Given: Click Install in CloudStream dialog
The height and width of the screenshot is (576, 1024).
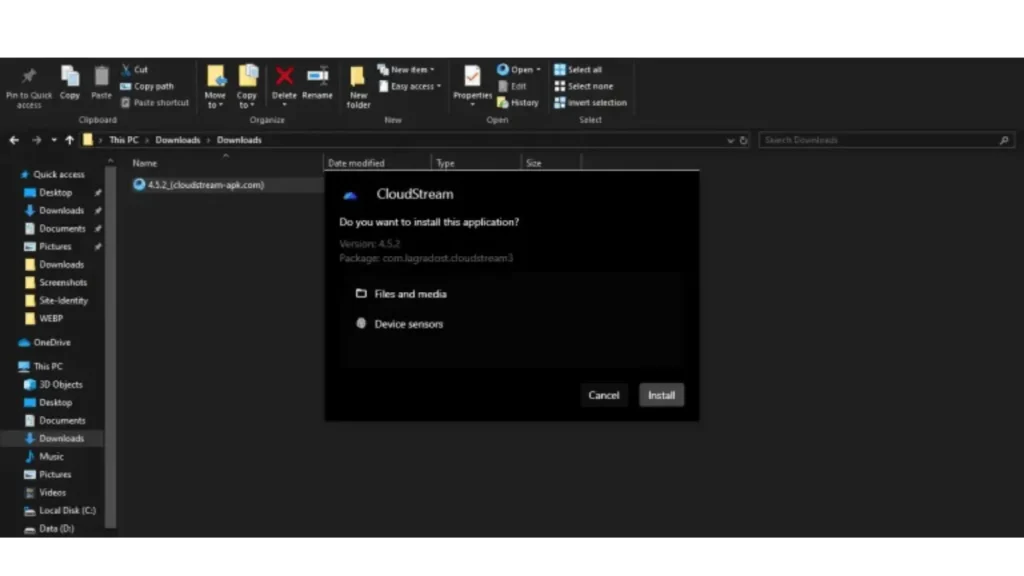Looking at the screenshot, I should [661, 395].
